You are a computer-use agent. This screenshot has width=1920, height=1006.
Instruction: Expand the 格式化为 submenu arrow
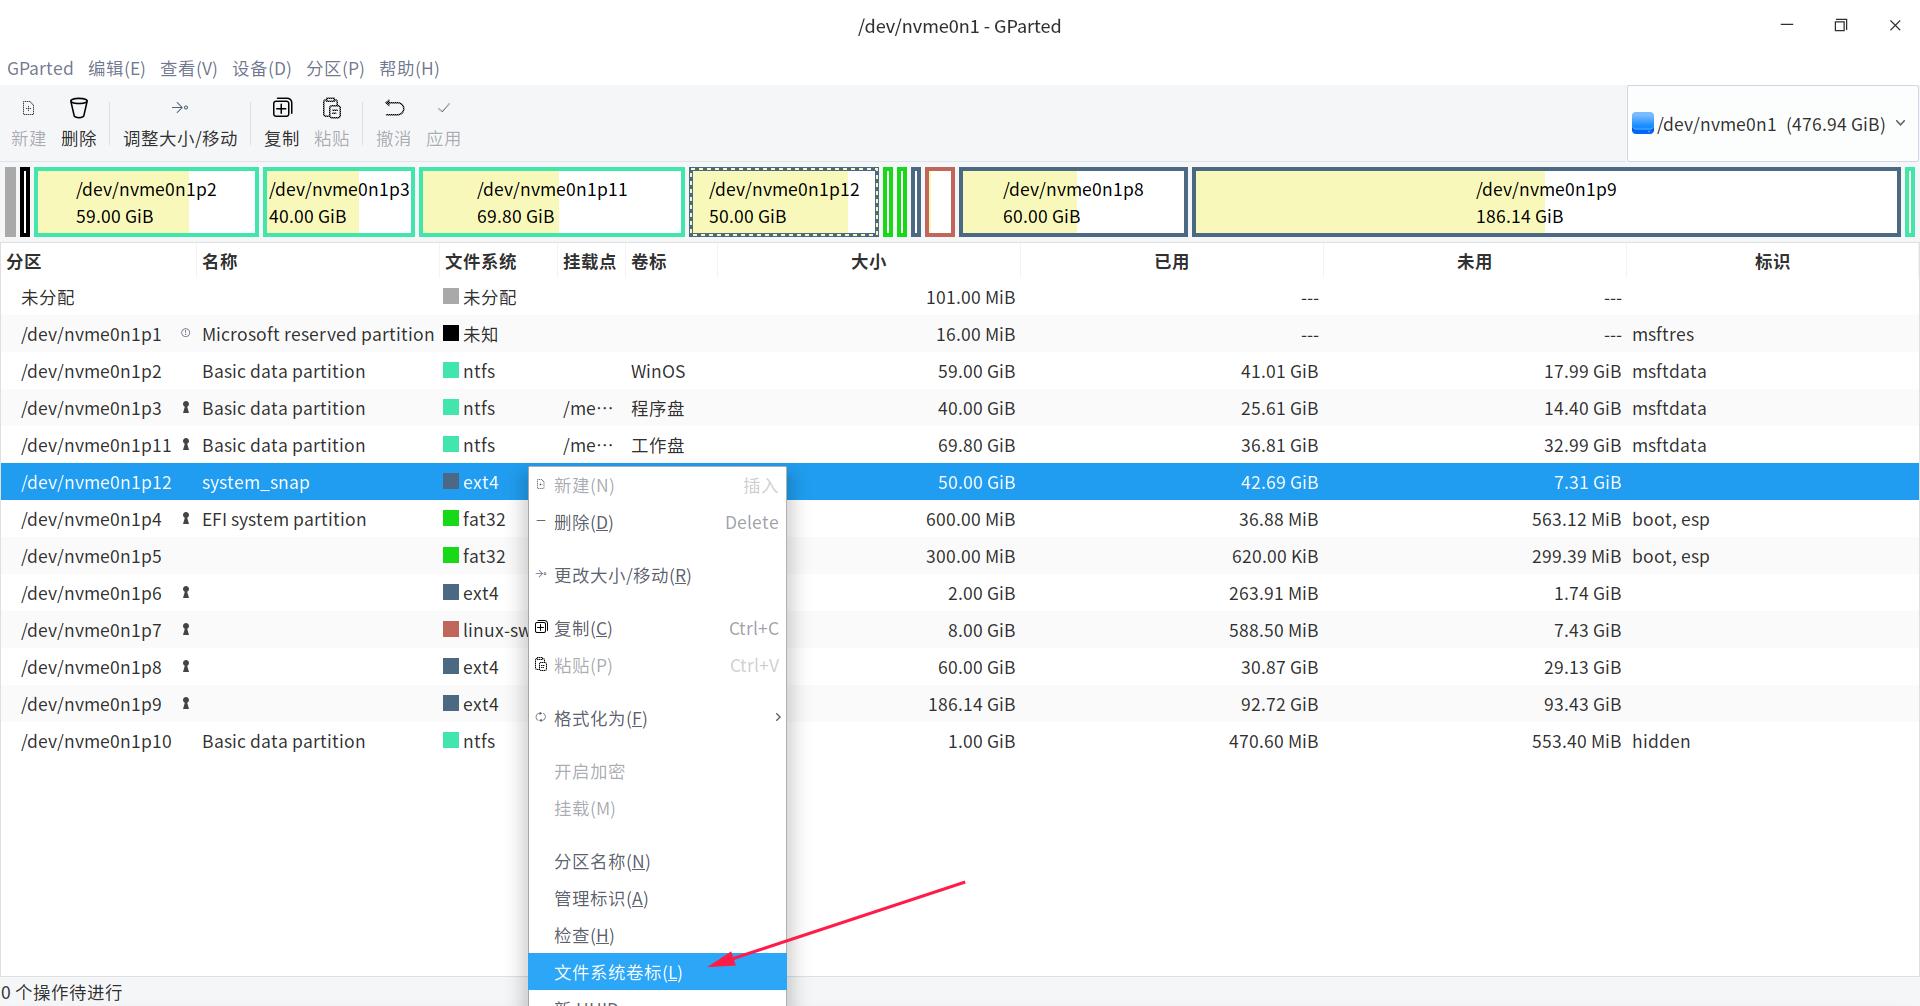pos(777,717)
